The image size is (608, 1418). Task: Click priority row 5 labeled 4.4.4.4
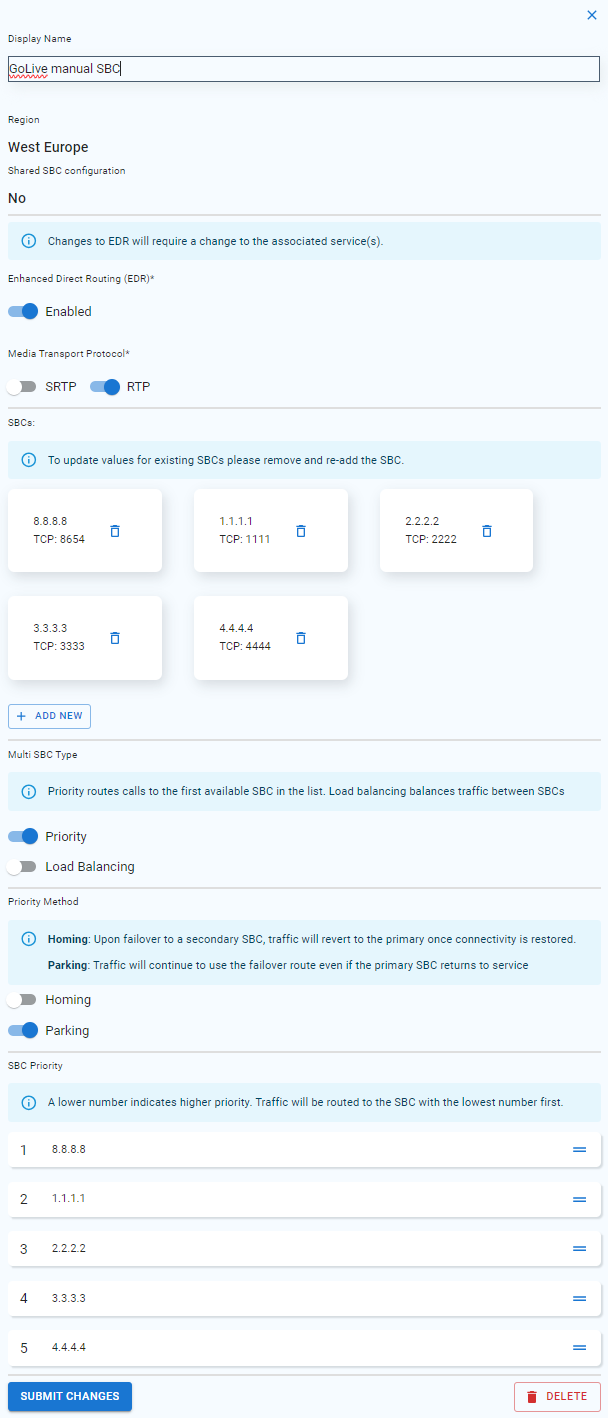(304, 1347)
